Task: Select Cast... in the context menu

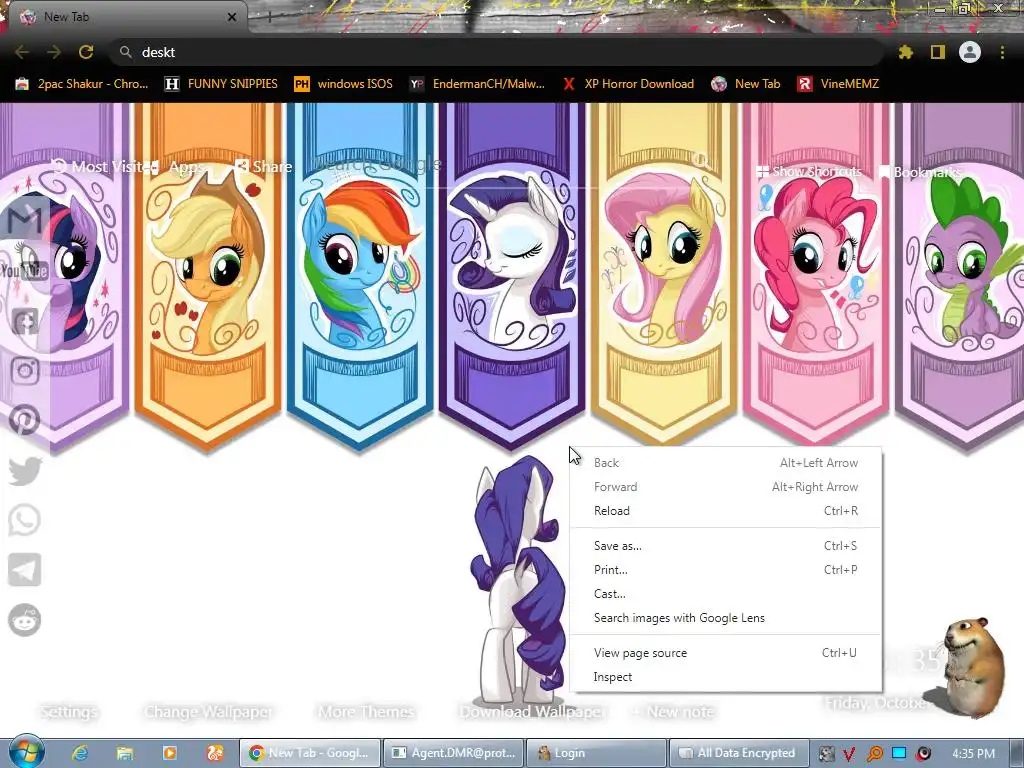Action: [726, 594]
